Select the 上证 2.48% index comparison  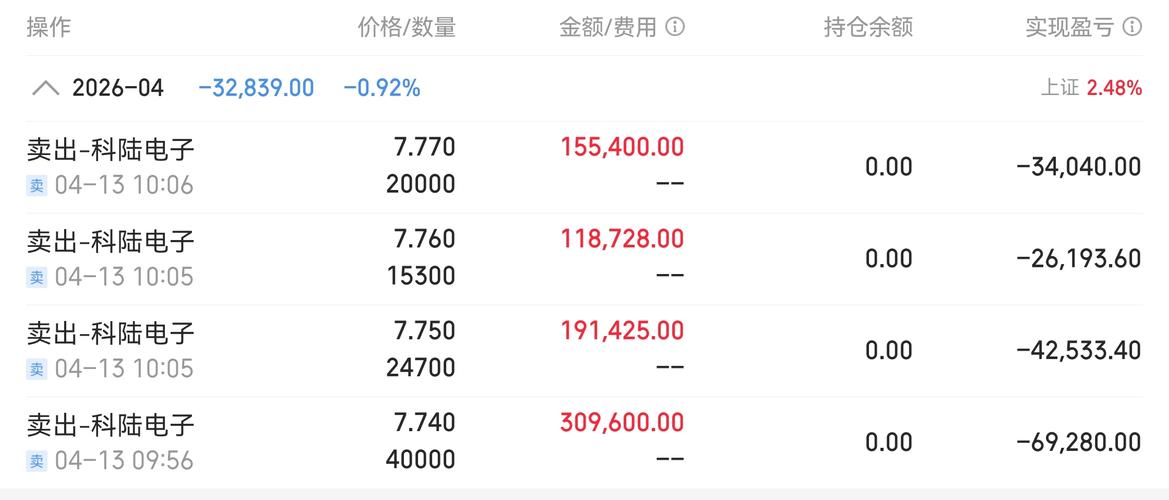coord(1091,88)
